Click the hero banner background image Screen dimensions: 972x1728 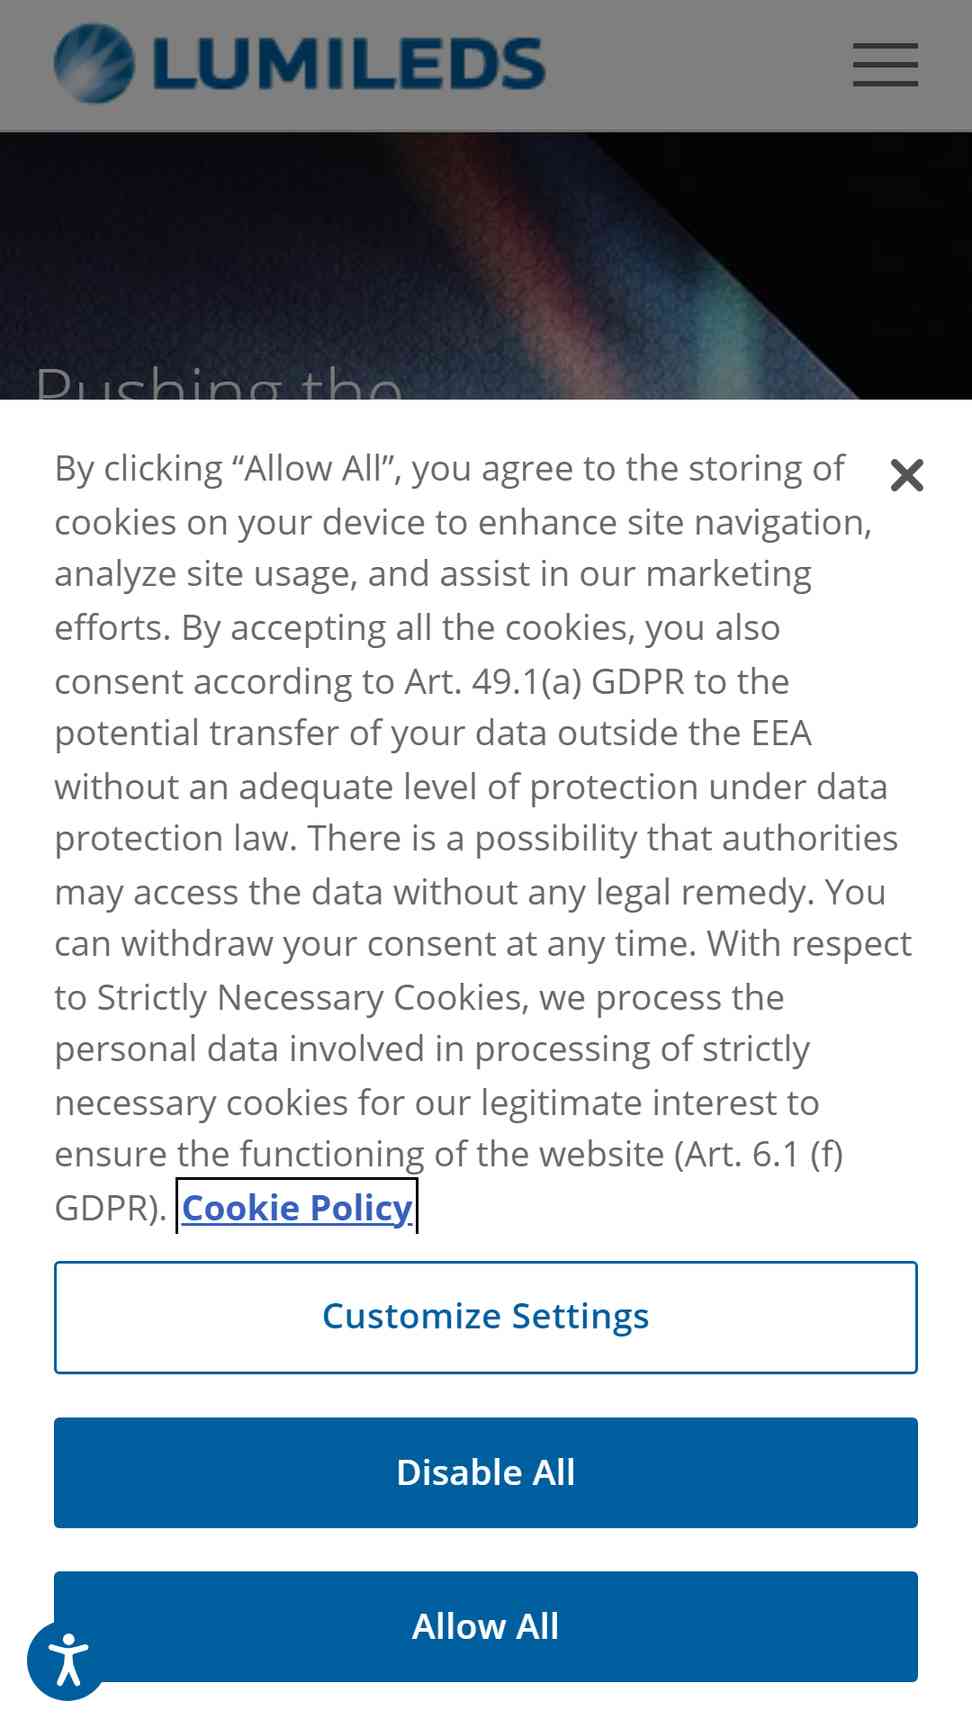click(486, 266)
